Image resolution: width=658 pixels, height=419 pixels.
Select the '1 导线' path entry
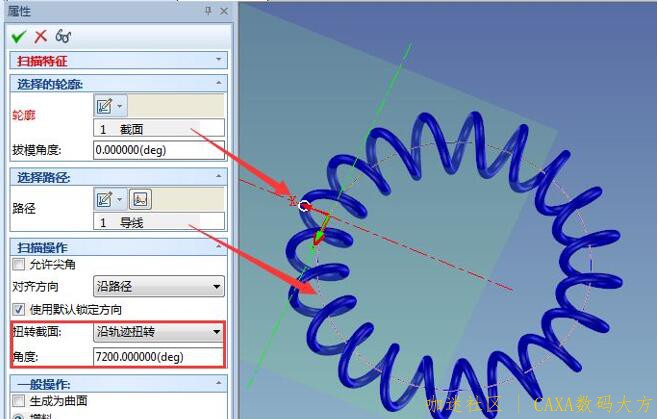tap(159, 222)
